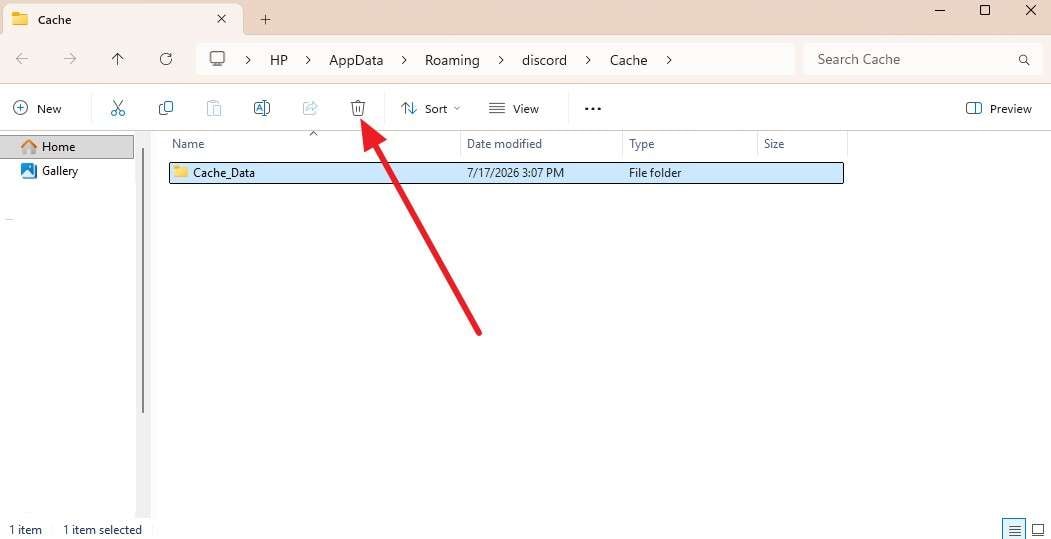Image resolution: width=1051 pixels, height=539 pixels.
Task: Close the Cache tab
Action: [221, 19]
